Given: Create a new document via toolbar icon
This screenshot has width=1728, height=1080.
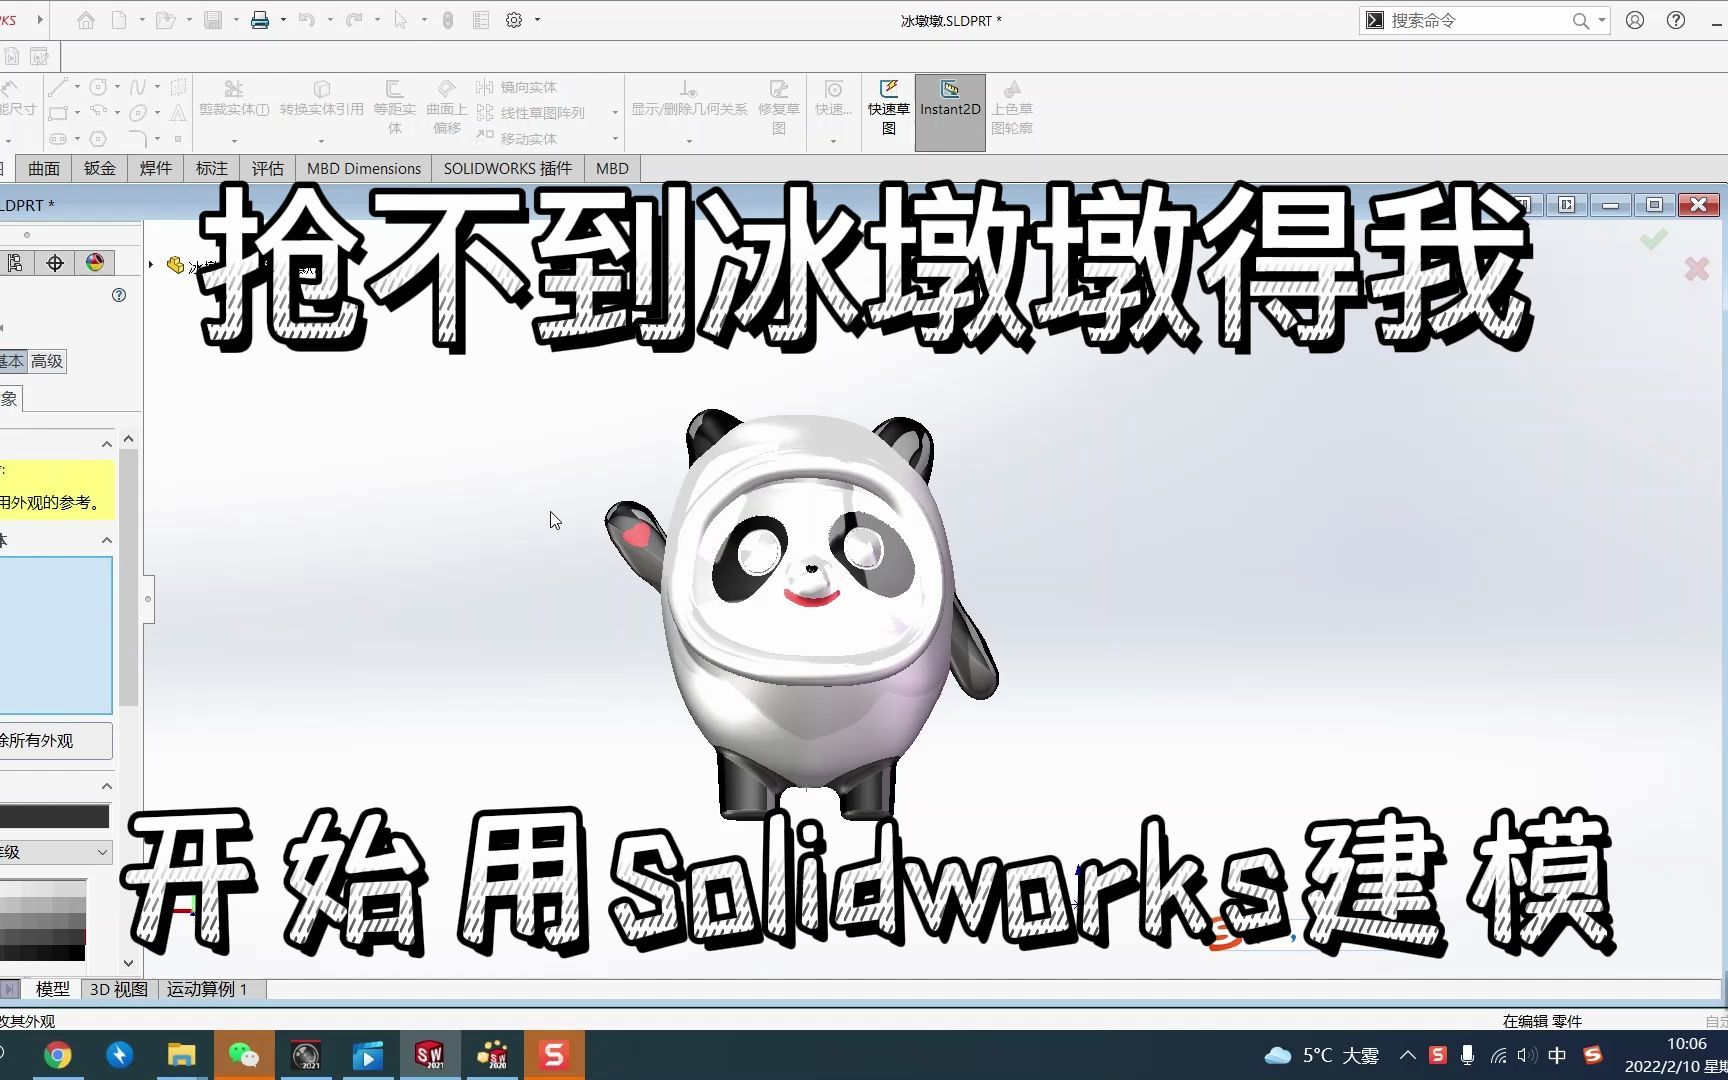Looking at the screenshot, I should pyautogui.click(x=119, y=20).
